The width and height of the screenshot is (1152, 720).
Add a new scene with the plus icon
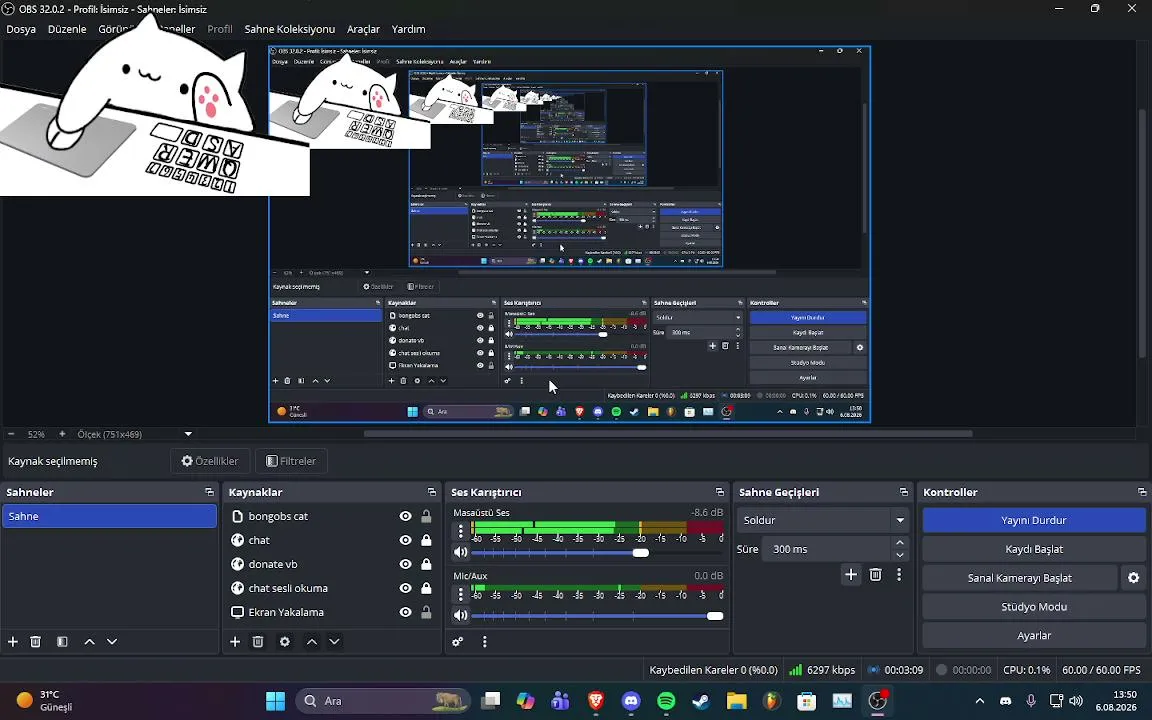[12, 641]
